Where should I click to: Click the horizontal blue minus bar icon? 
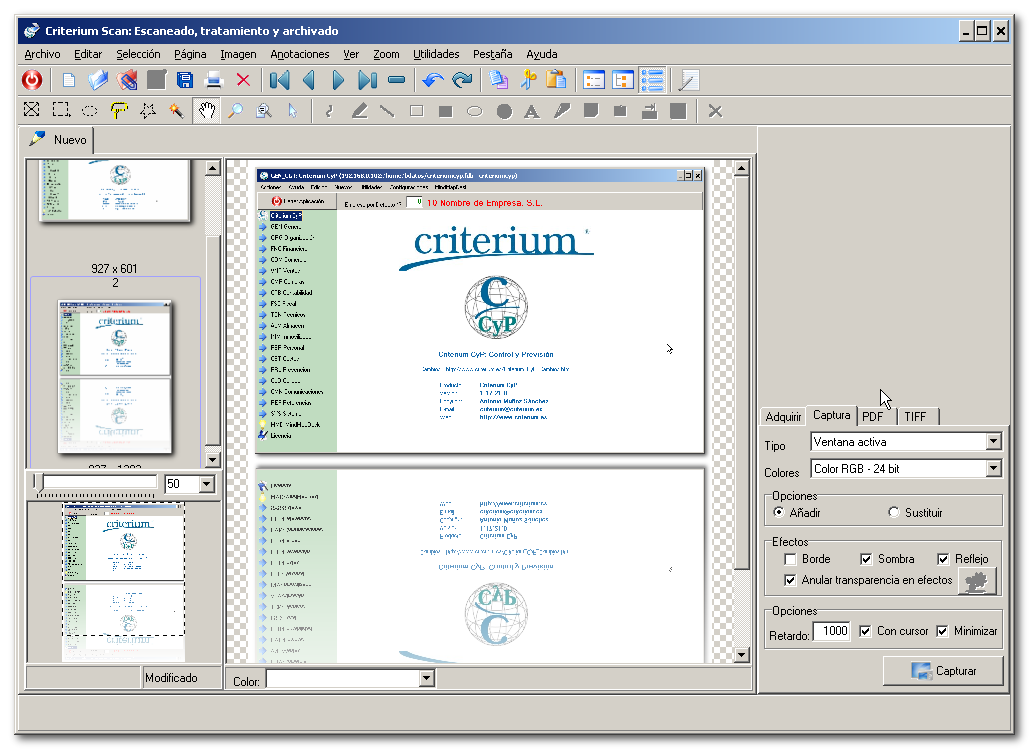(396, 80)
